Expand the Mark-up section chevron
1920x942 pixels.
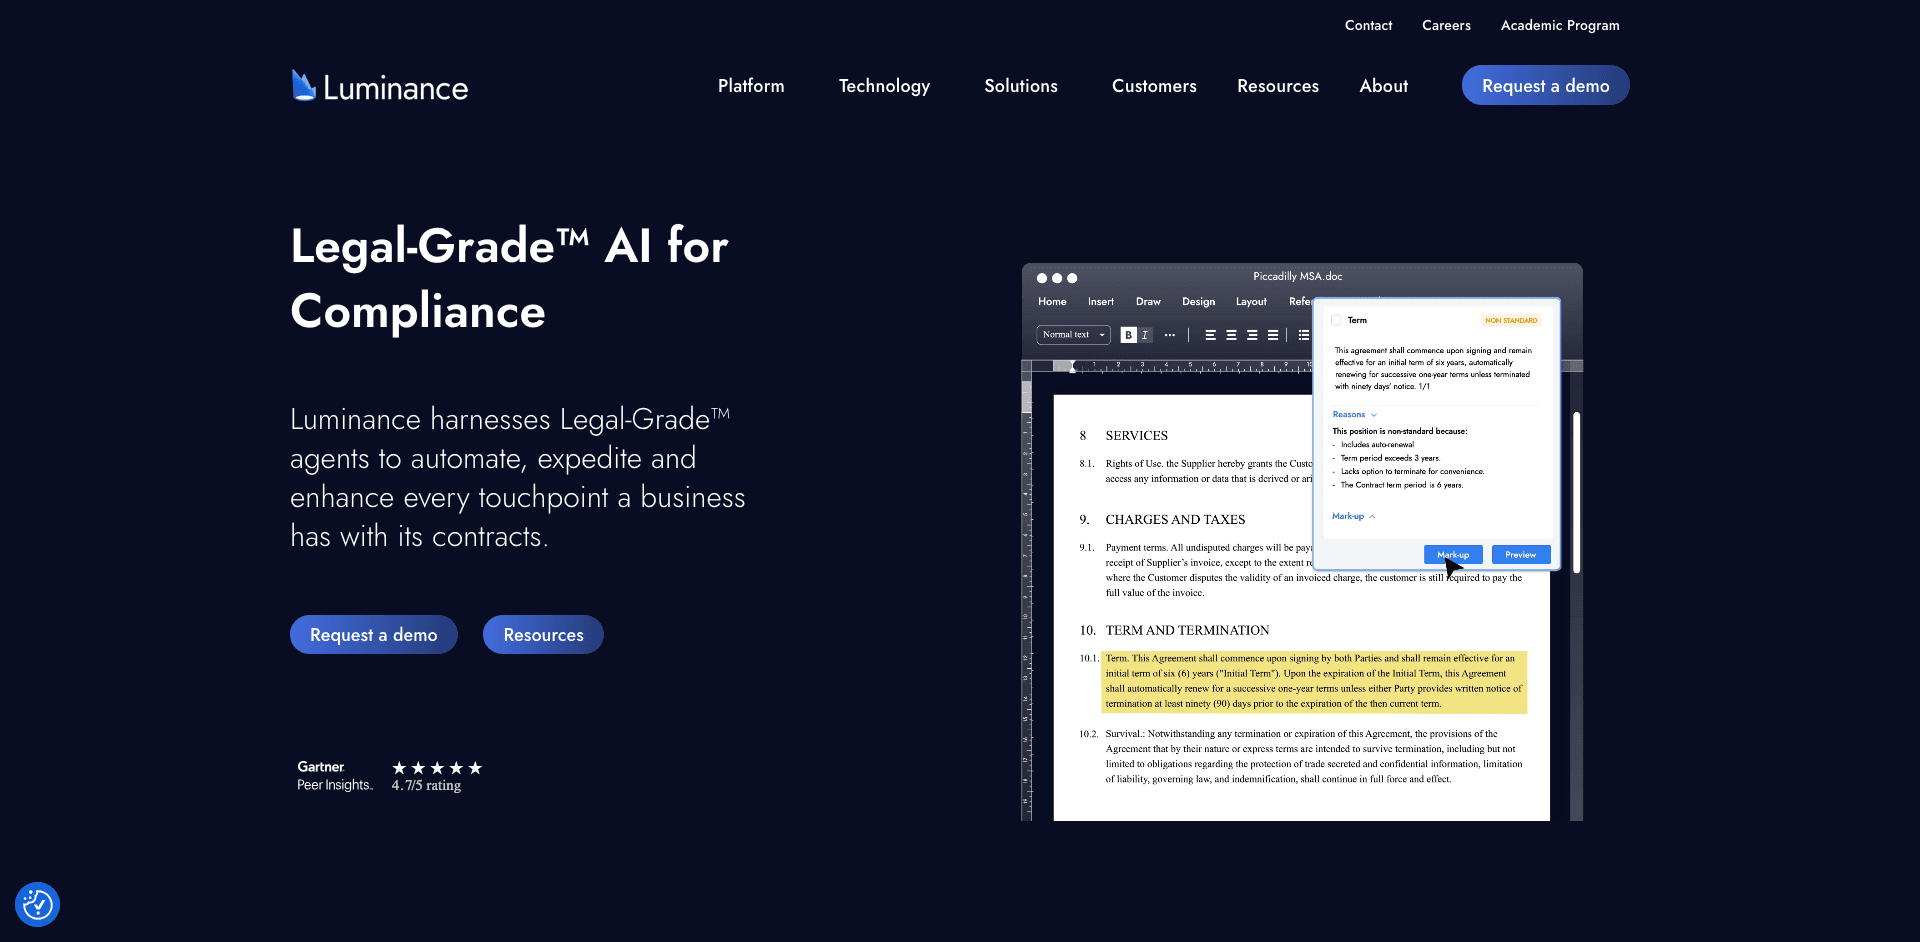pyautogui.click(x=1372, y=516)
